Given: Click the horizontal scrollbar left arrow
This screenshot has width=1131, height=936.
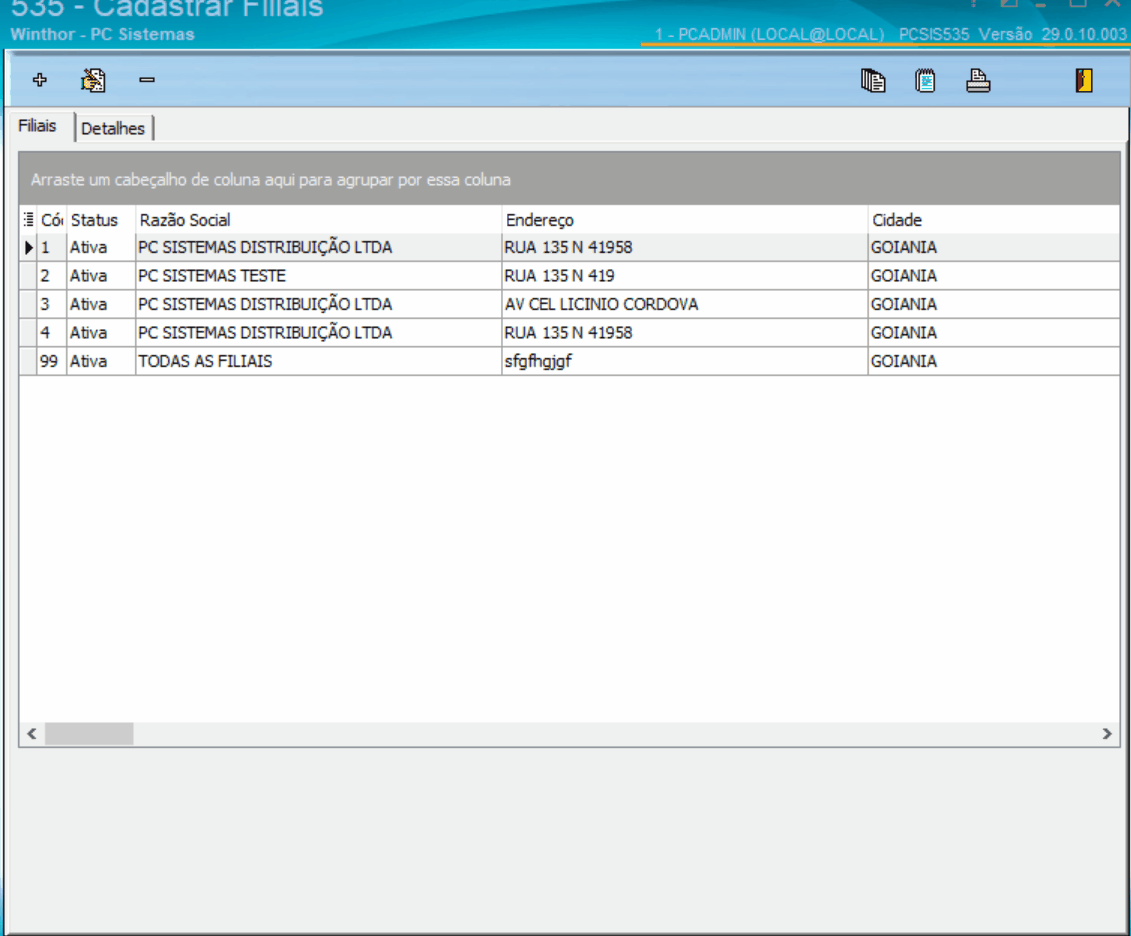Looking at the screenshot, I should [x=32, y=733].
